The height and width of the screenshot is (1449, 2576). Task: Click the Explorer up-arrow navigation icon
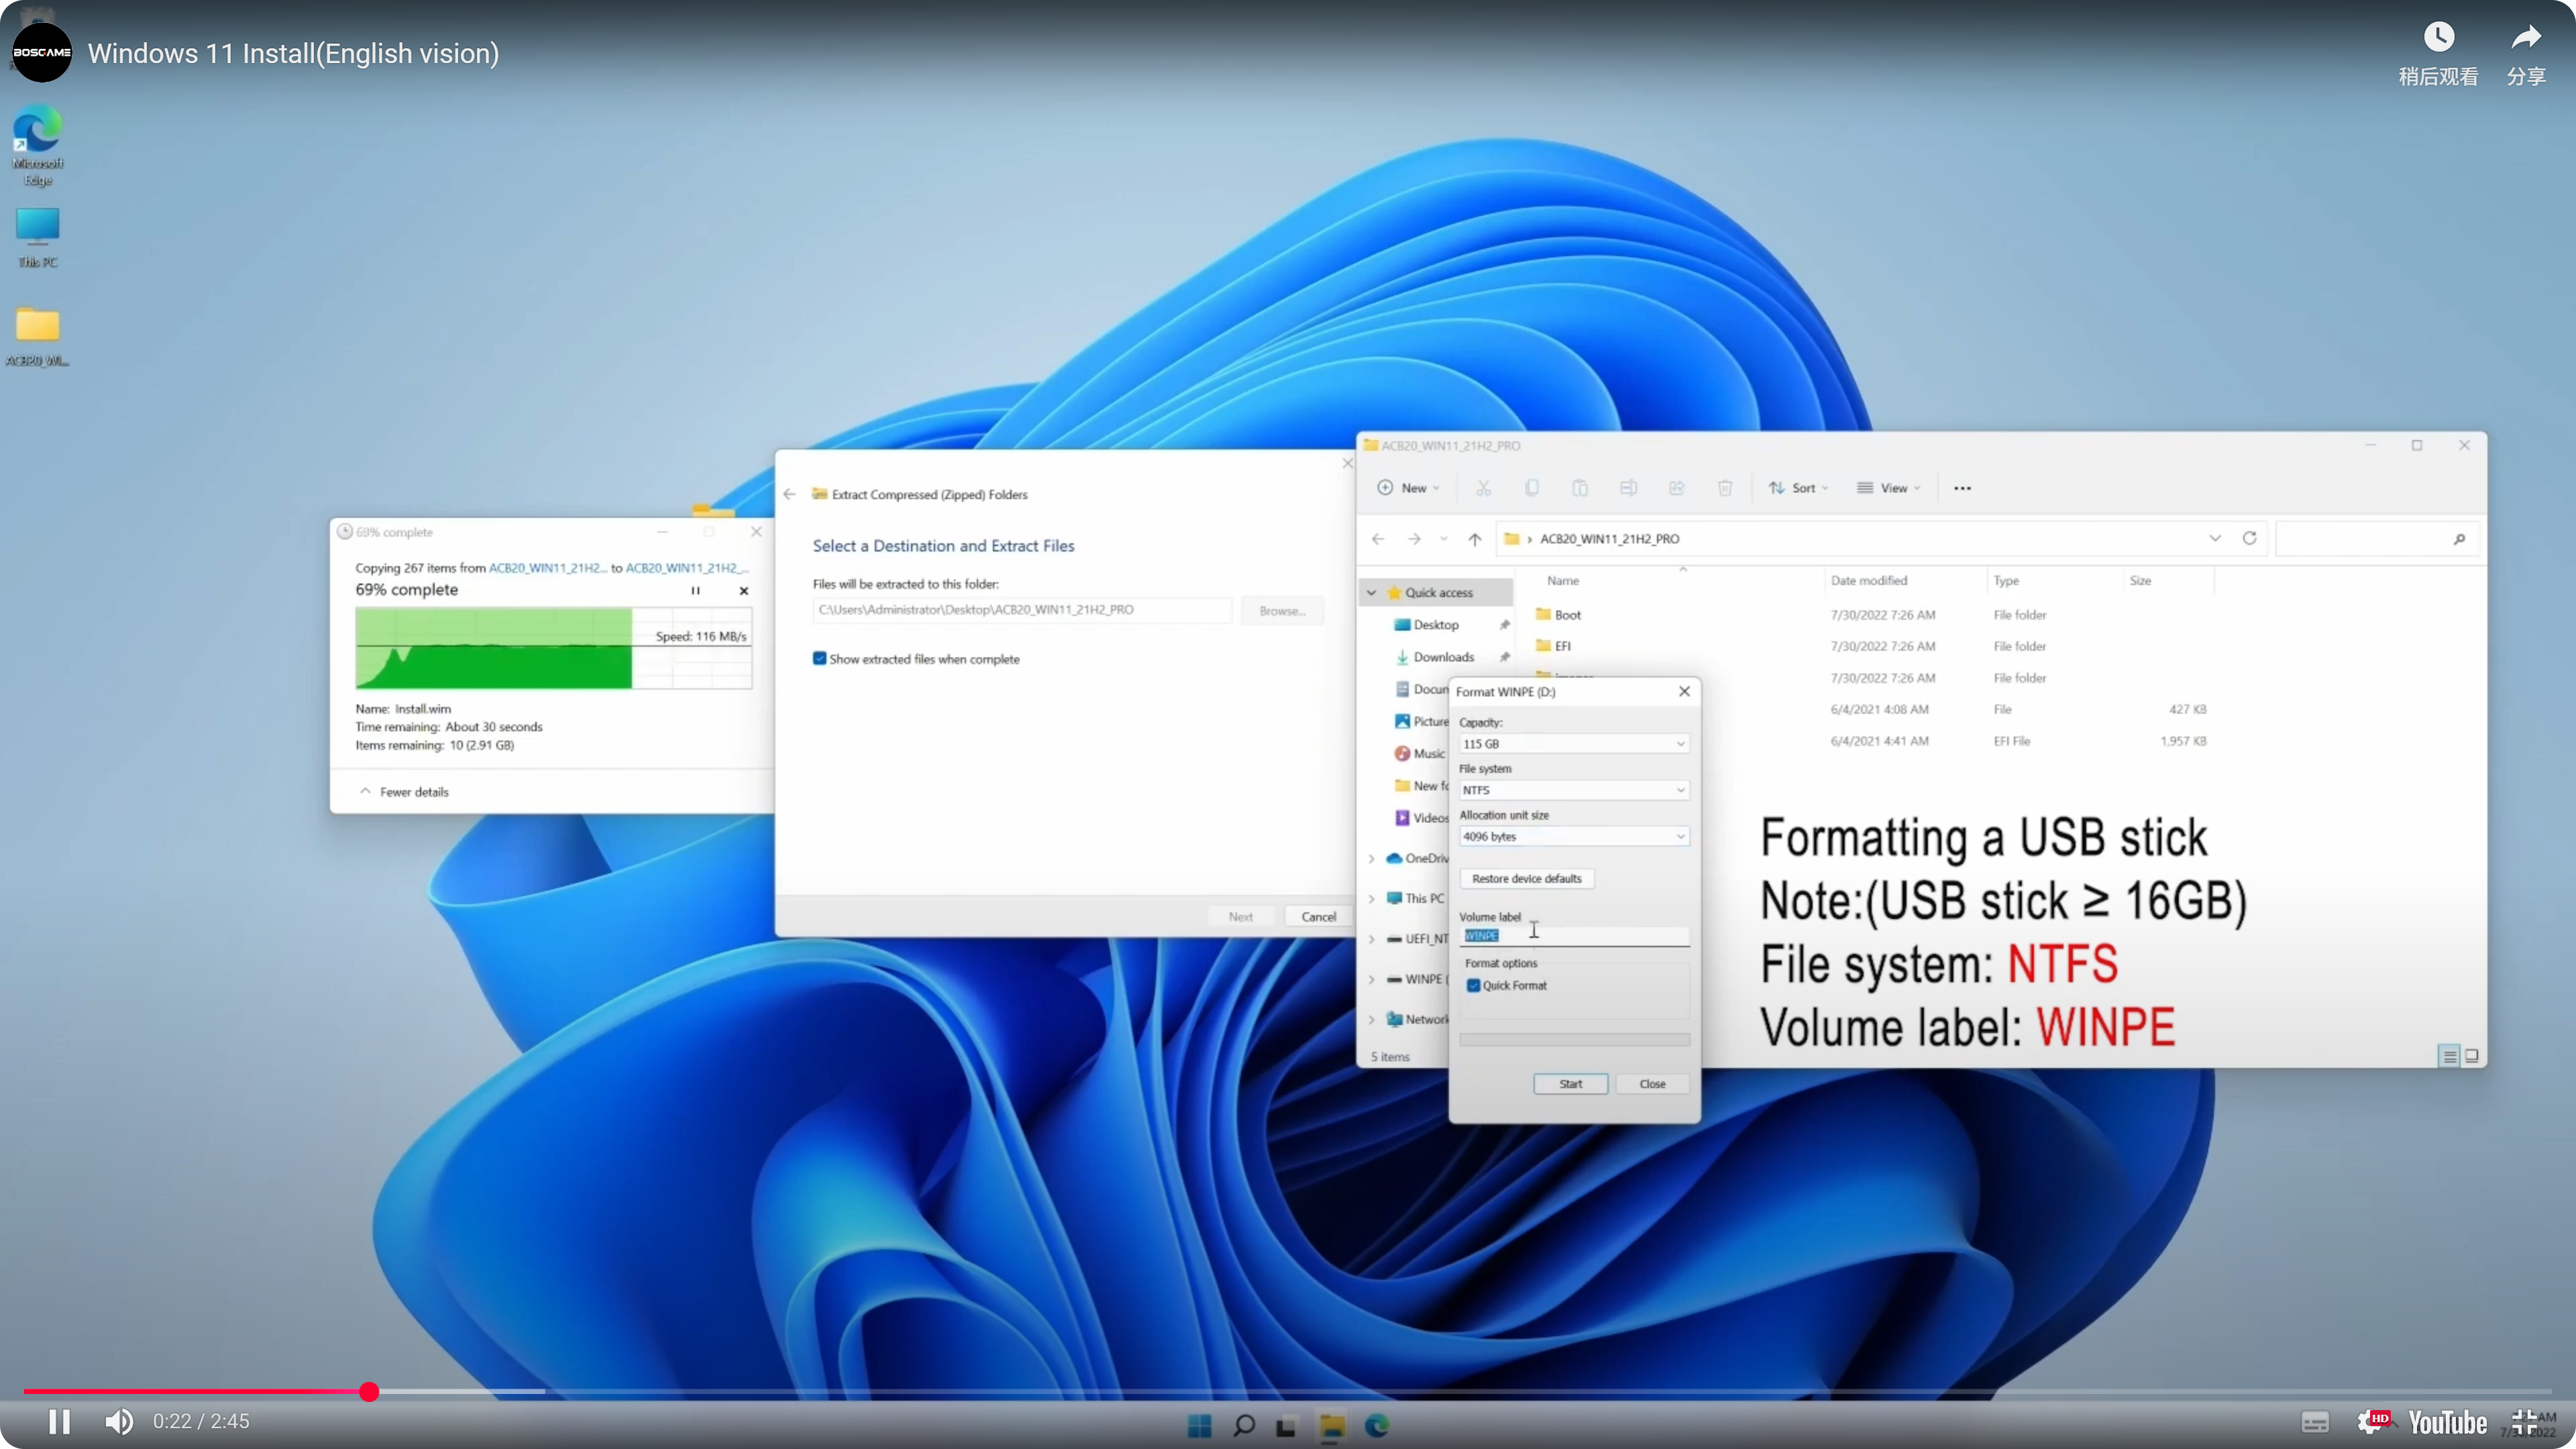pos(1474,539)
